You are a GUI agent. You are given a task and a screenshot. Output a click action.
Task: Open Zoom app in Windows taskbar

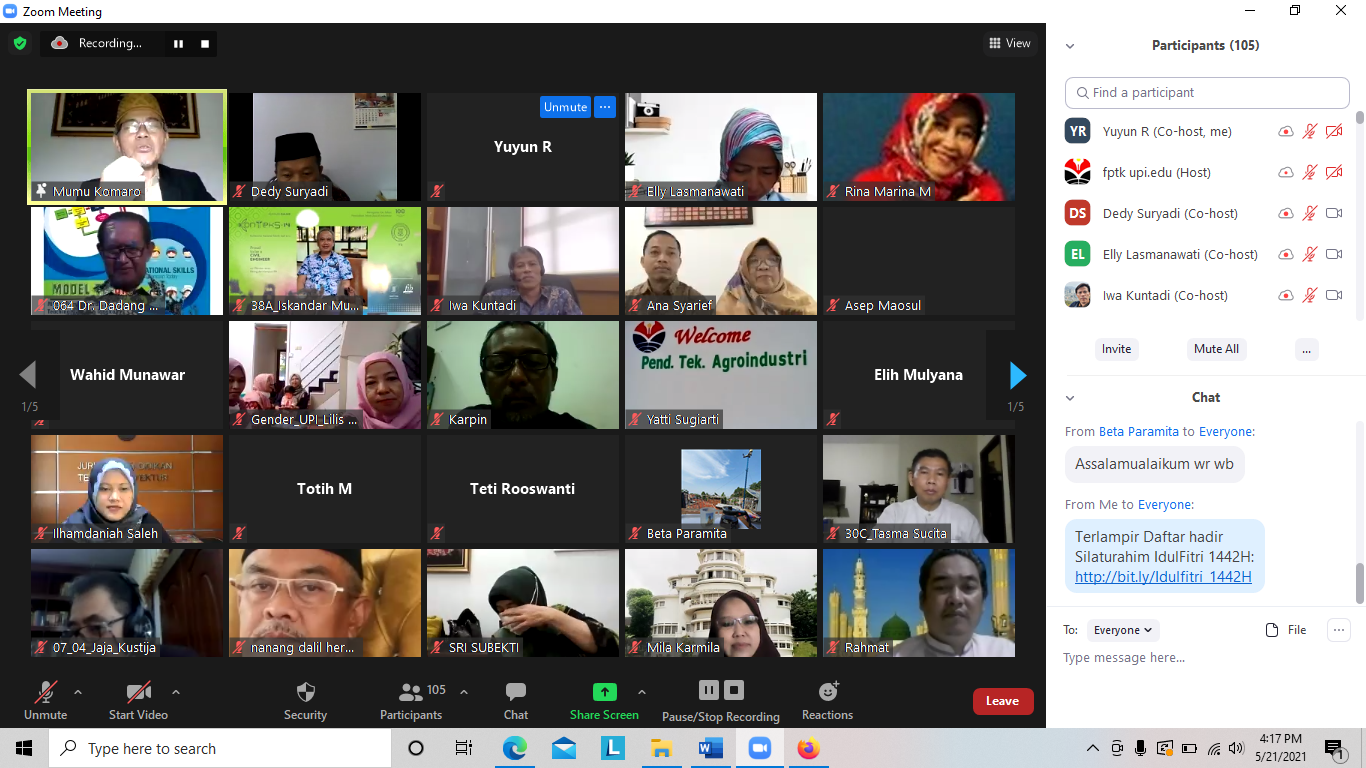pos(760,748)
